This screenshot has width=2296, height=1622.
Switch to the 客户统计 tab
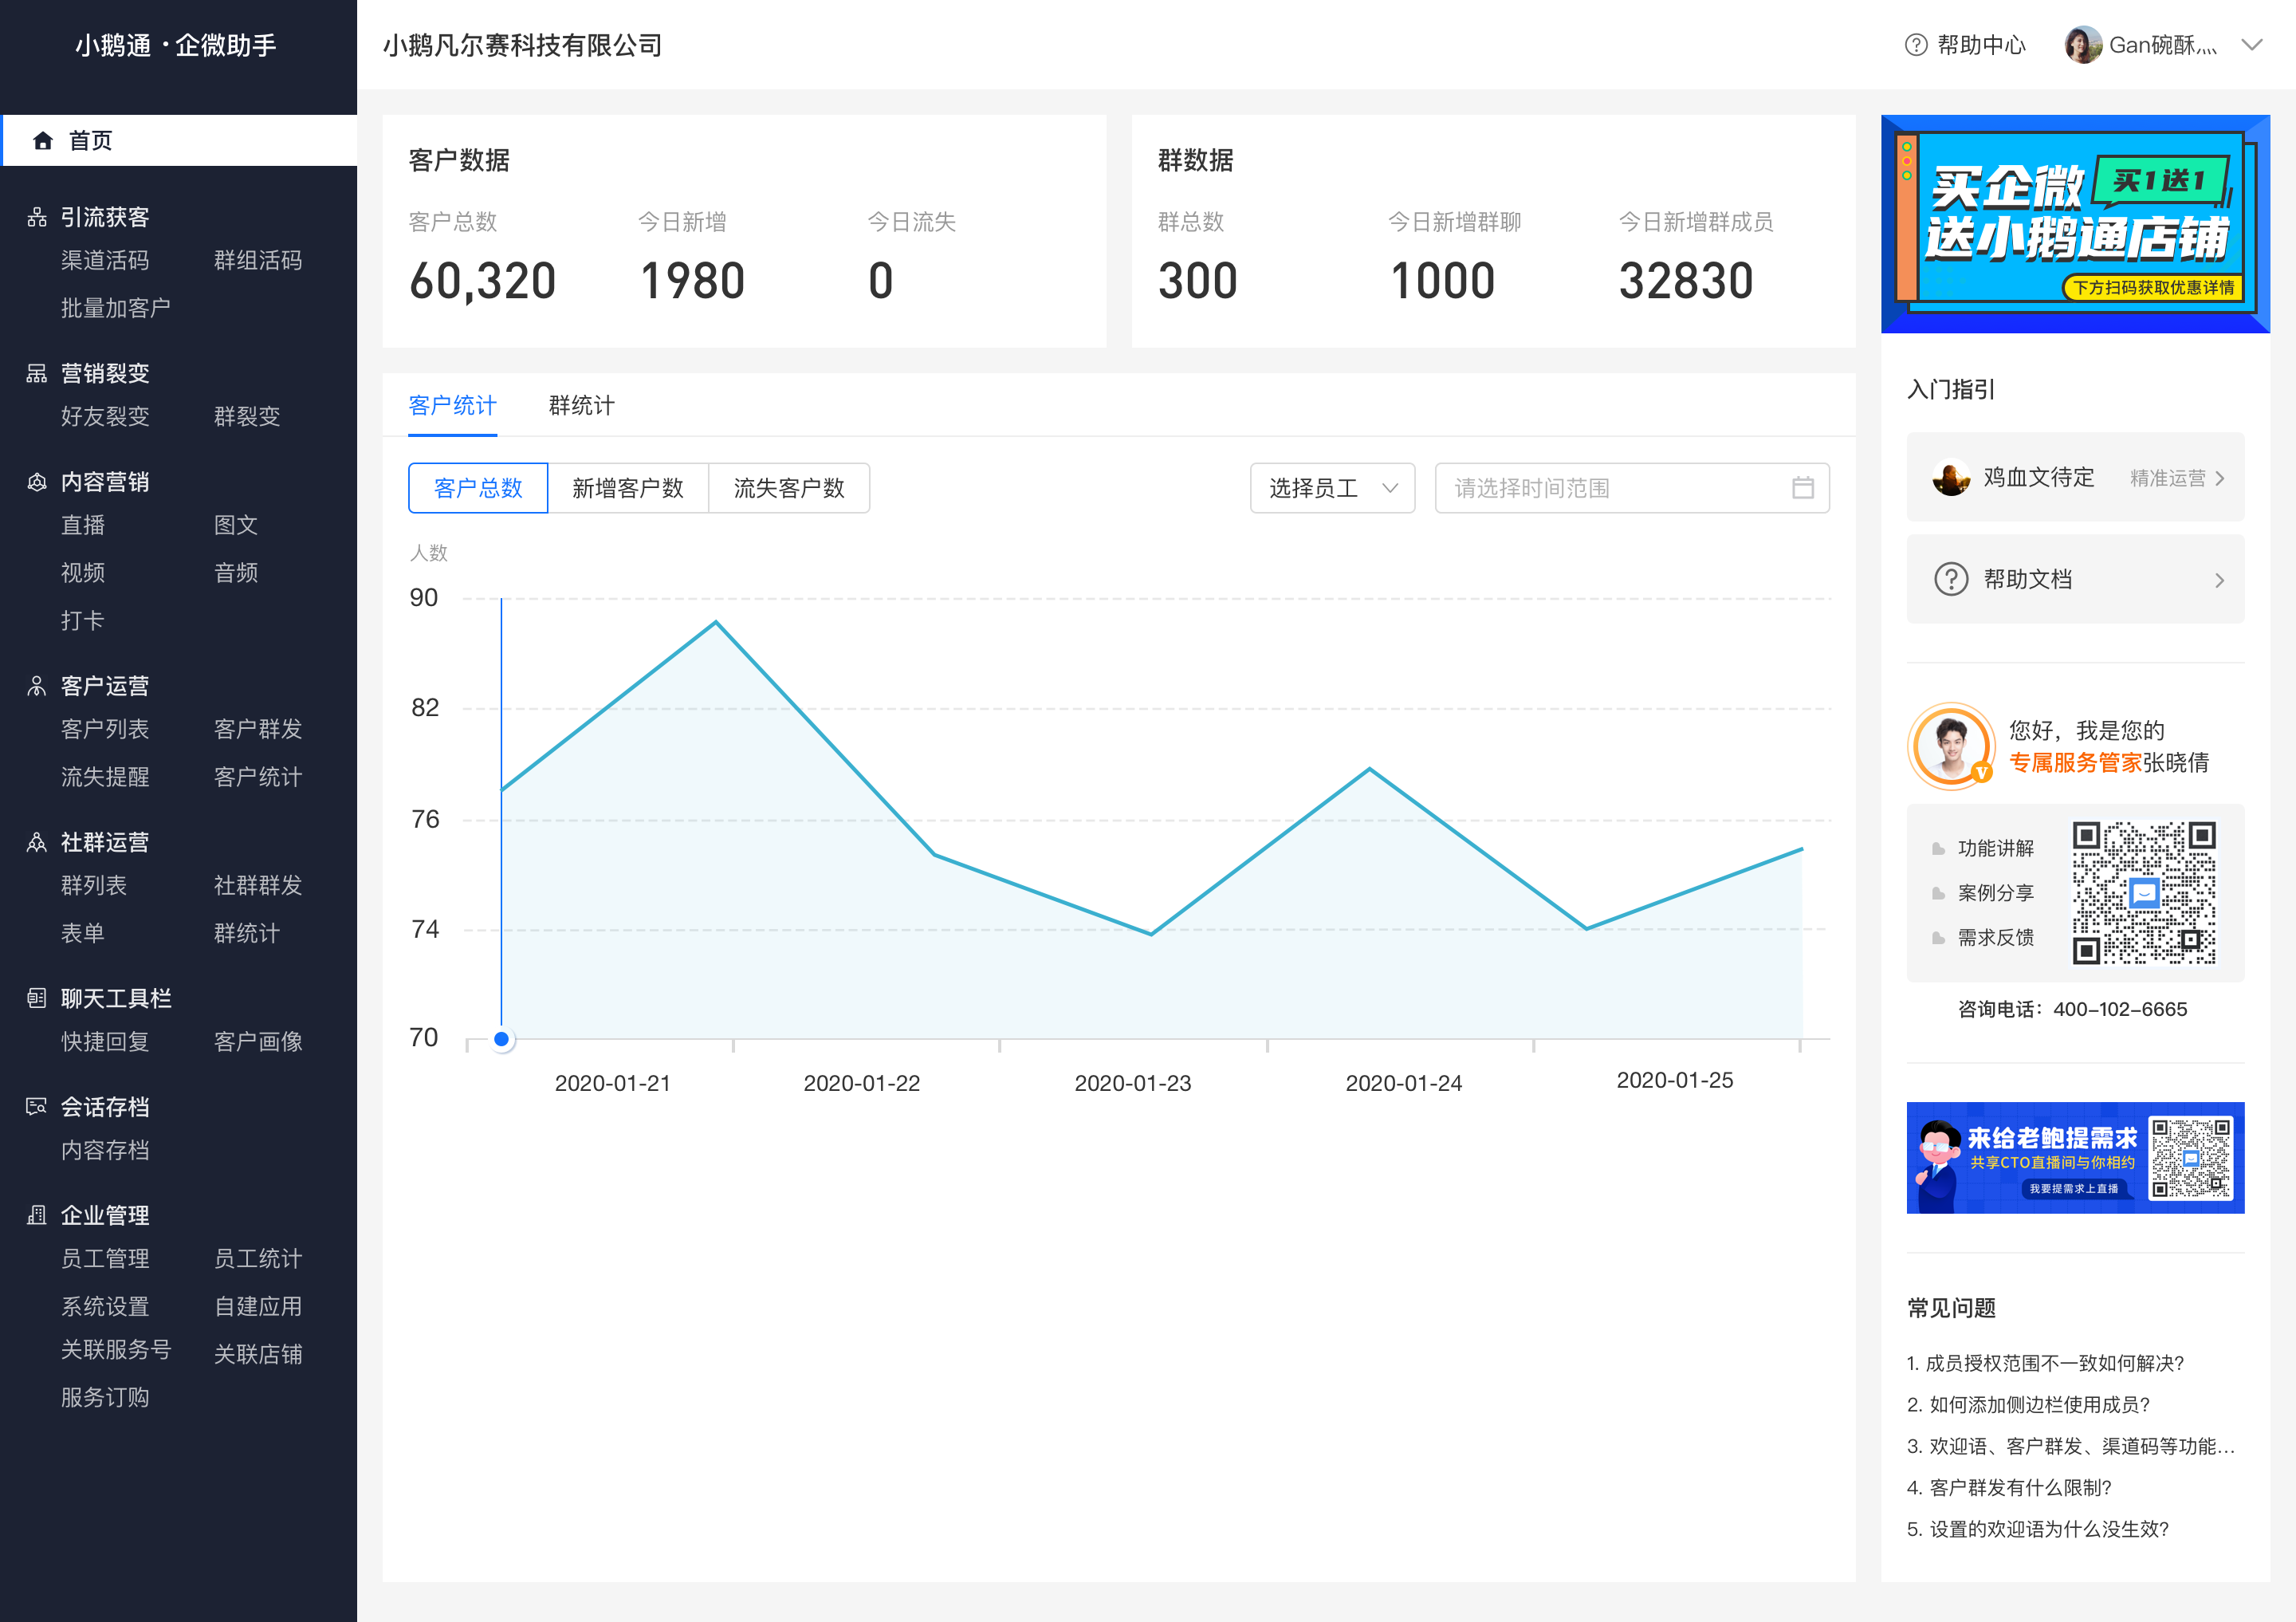click(452, 405)
